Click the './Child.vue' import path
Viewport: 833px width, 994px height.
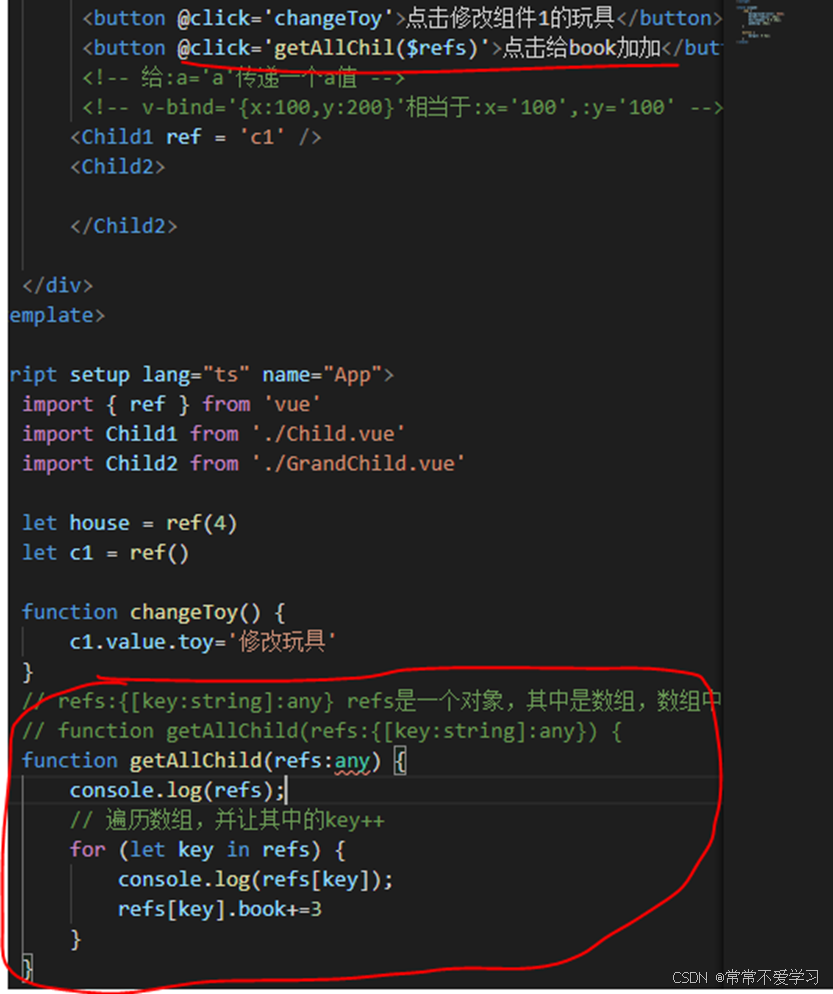pyautogui.click(x=328, y=434)
